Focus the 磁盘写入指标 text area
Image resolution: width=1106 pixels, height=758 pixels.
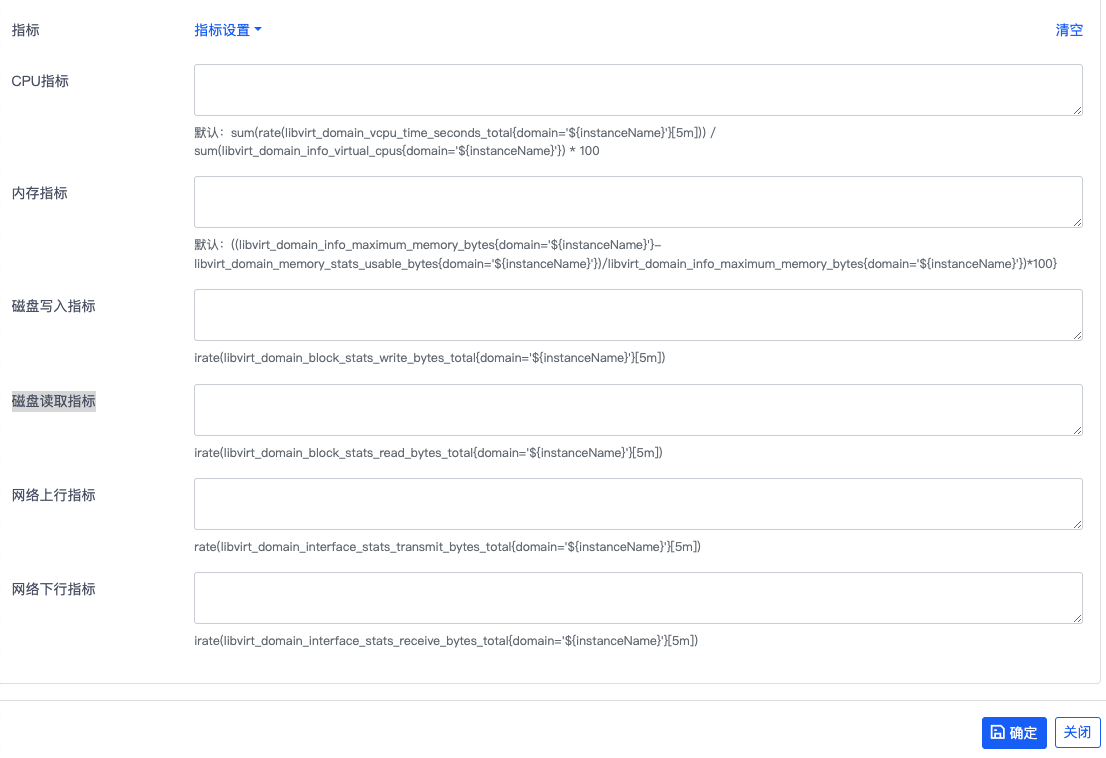click(x=638, y=315)
